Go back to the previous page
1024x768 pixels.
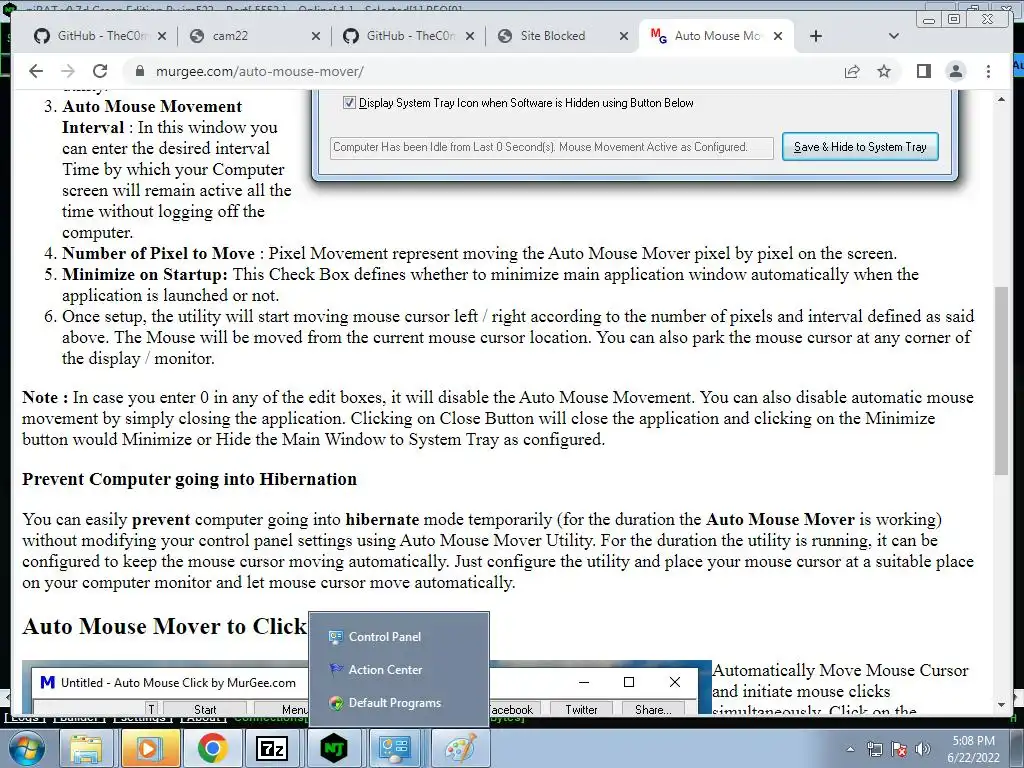click(36, 71)
